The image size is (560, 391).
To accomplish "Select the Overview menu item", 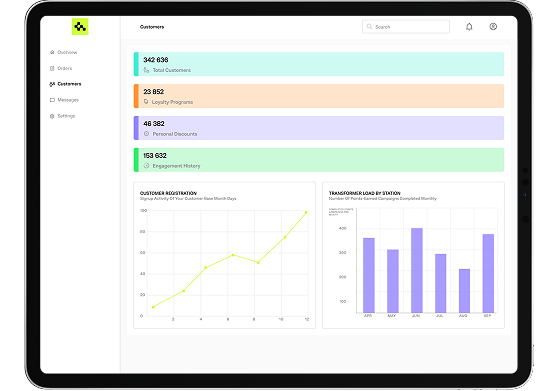I will click(x=64, y=52).
